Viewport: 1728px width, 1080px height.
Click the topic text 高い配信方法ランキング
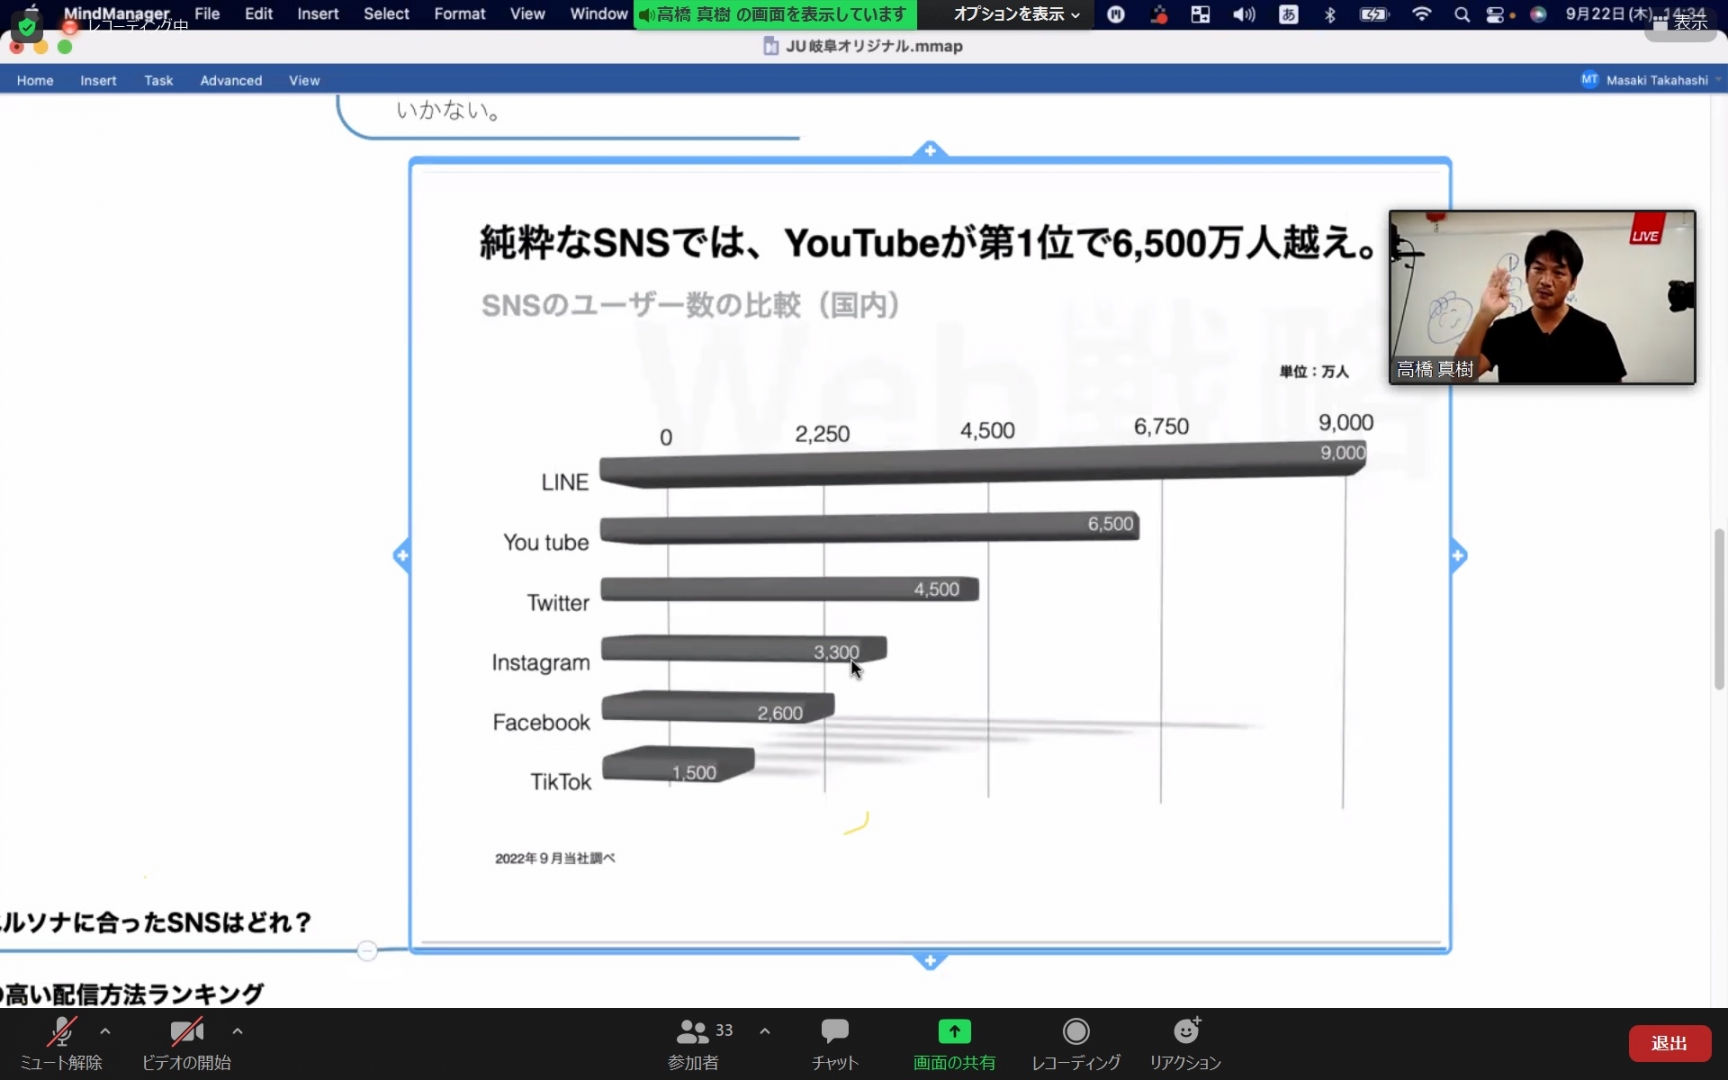132,994
